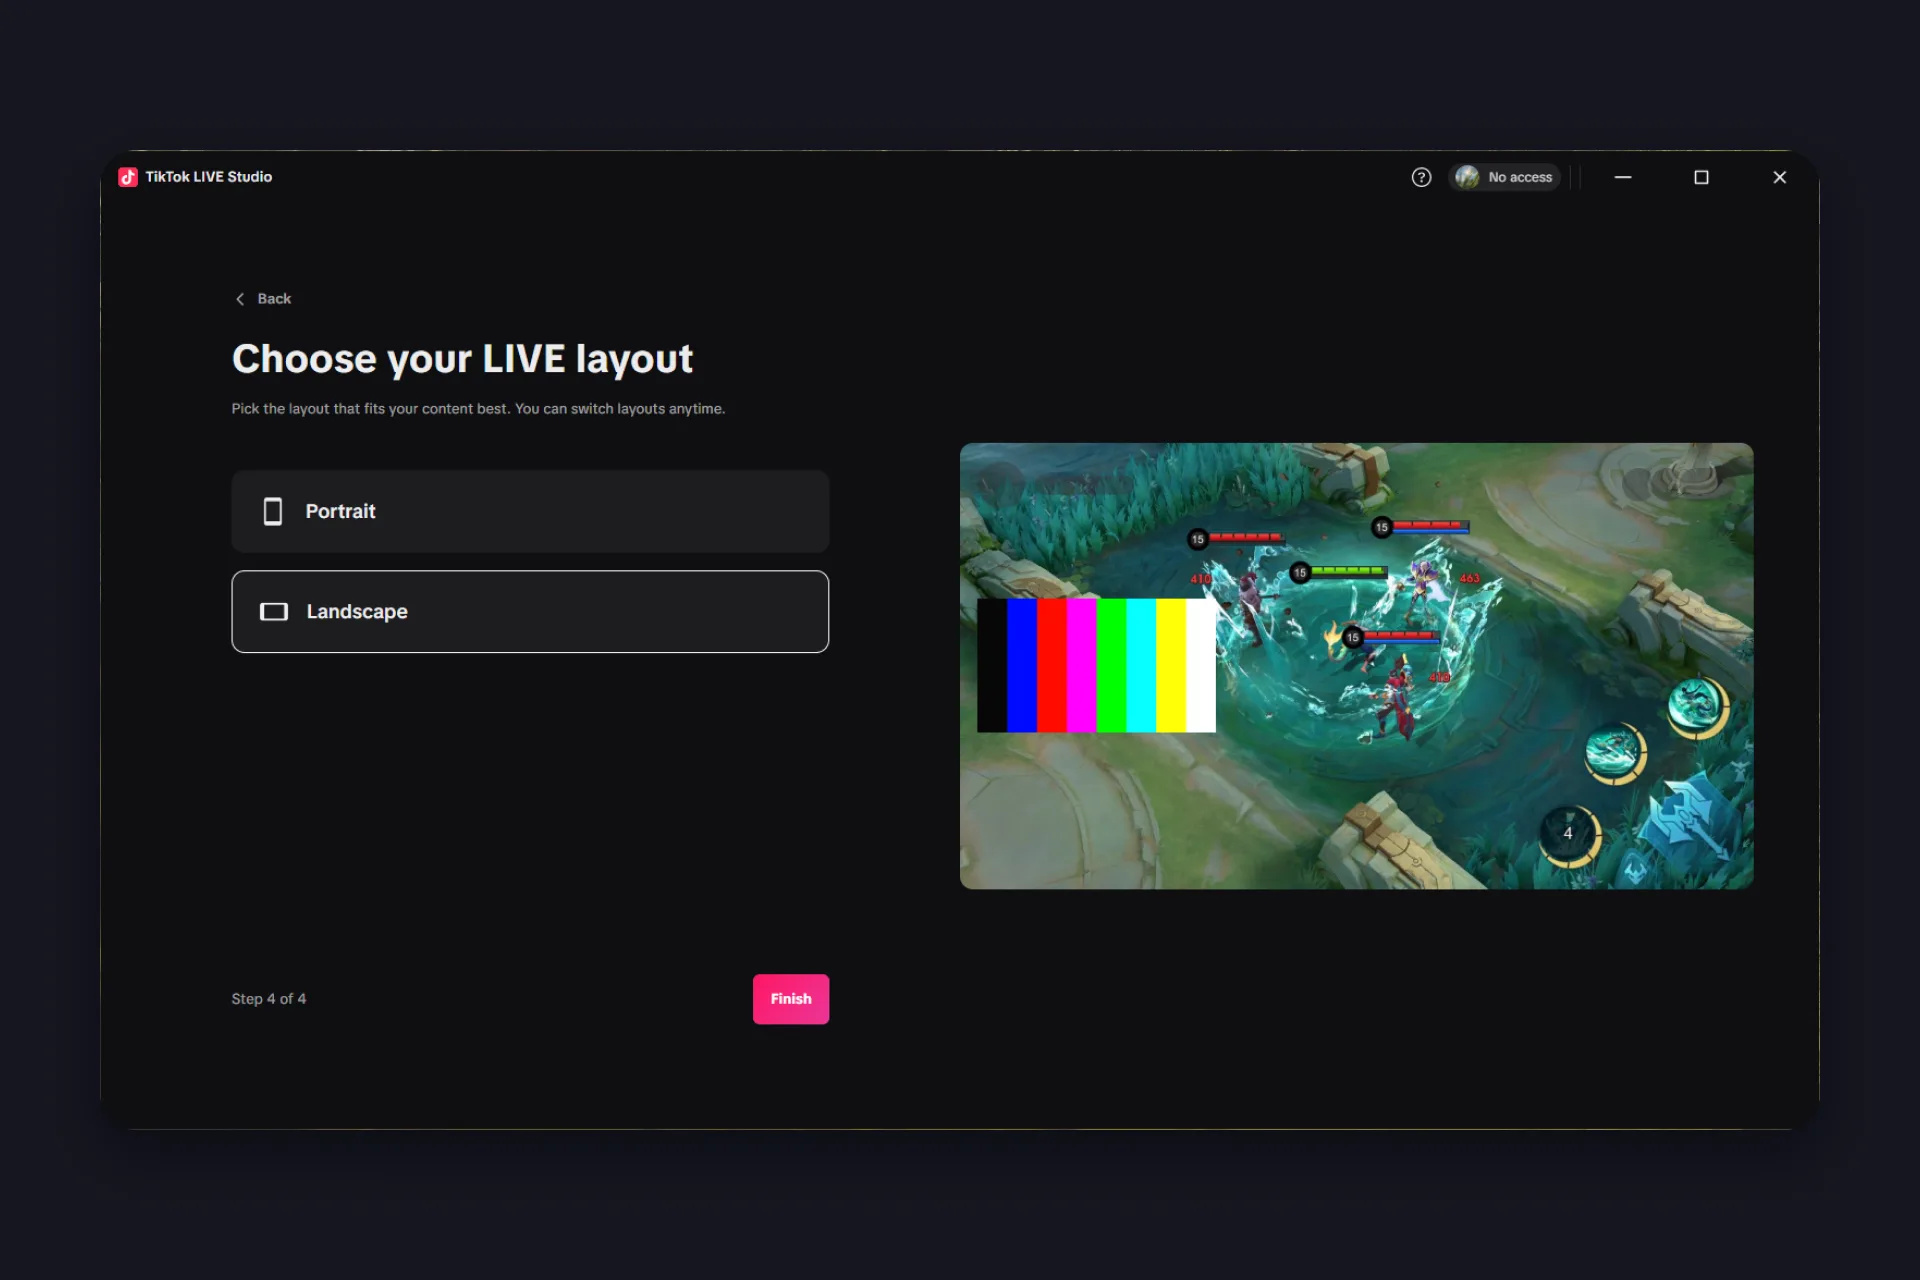Click the Landscape rectangle icon

pos(274,611)
